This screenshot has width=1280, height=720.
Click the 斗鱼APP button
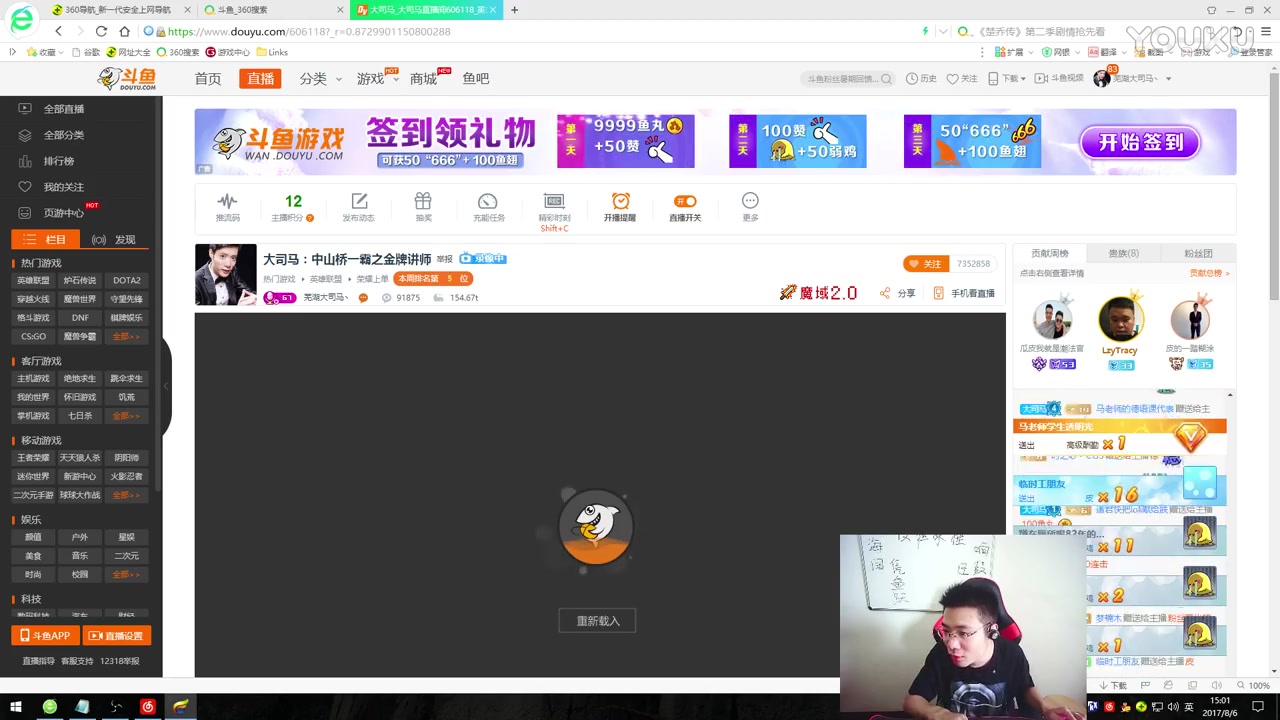pos(45,636)
